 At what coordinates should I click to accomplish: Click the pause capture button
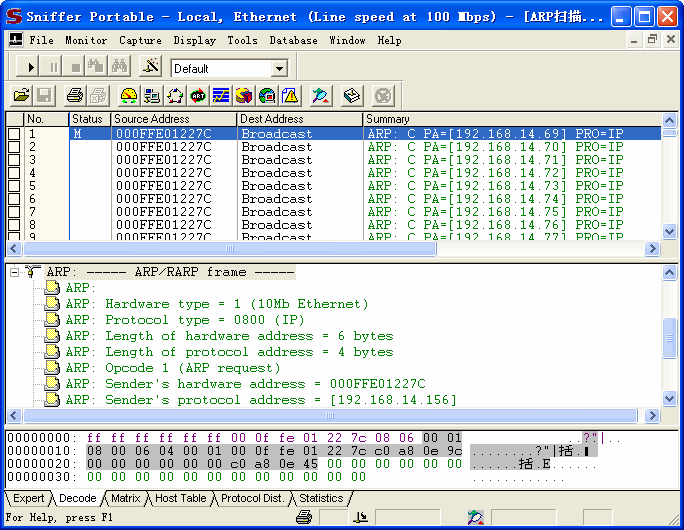(53, 67)
